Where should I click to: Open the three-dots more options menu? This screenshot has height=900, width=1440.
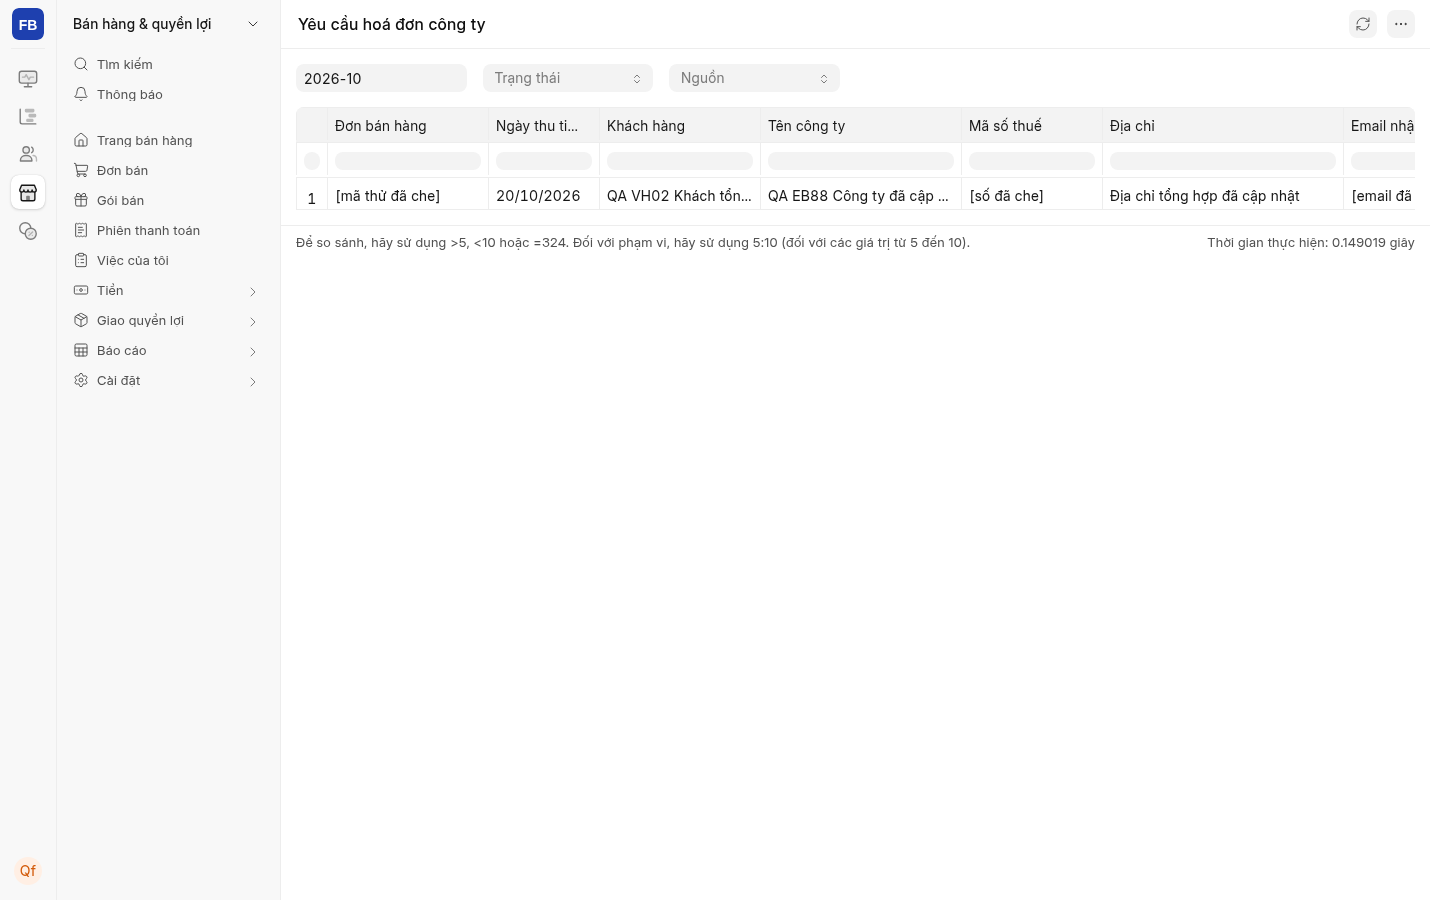[1401, 24]
